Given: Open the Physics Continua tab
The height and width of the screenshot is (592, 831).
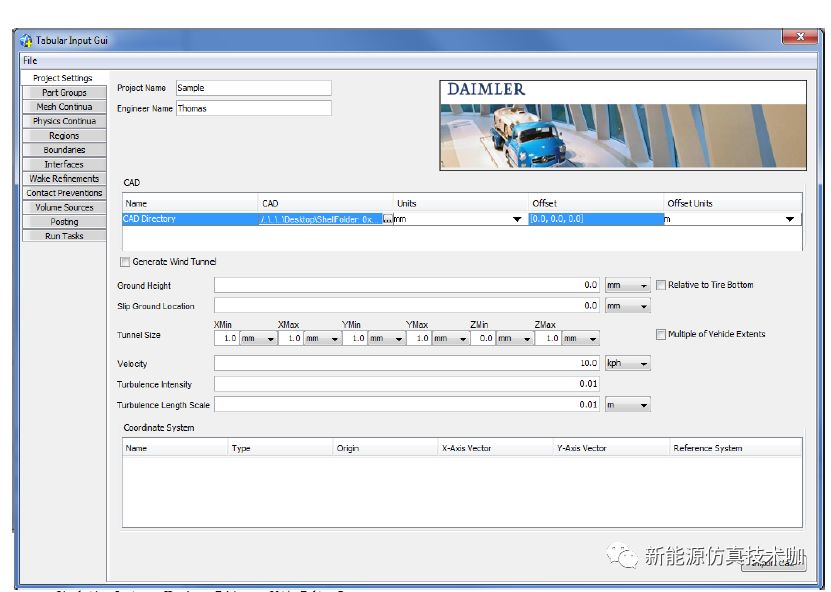Looking at the screenshot, I should pyautogui.click(x=64, y=121).
